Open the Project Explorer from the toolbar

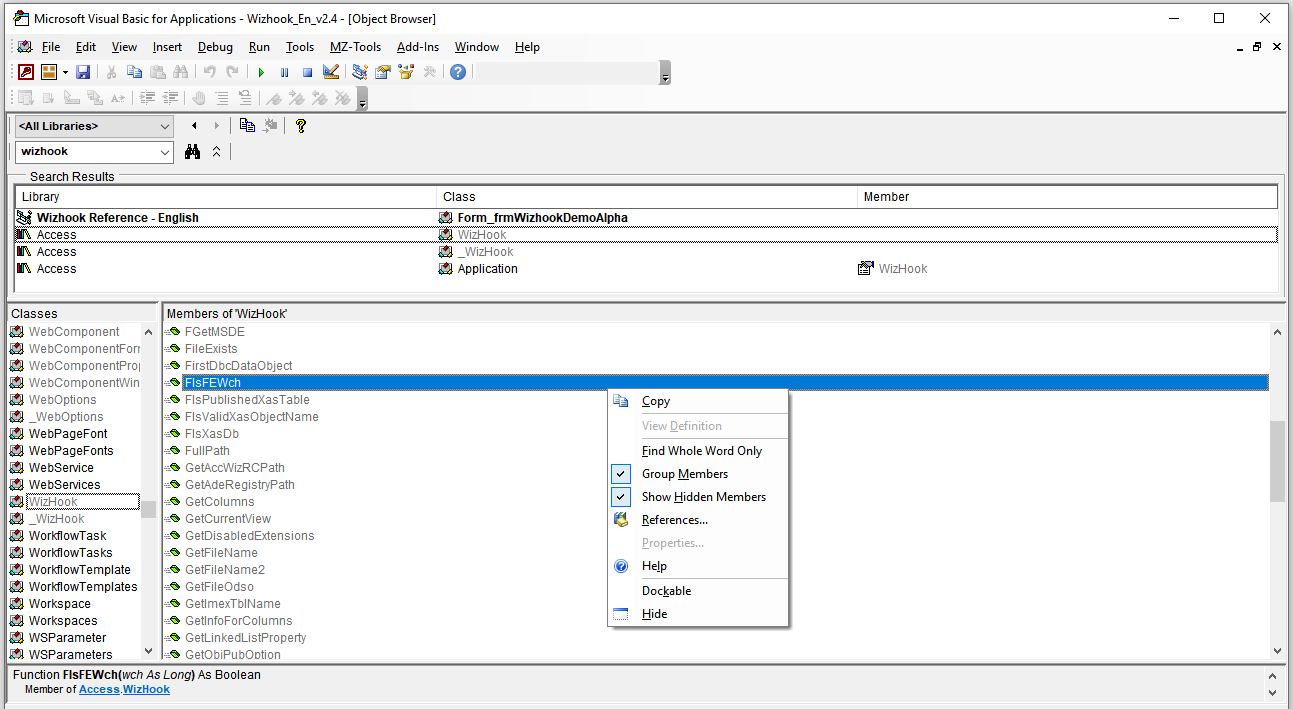click(360, 72)
